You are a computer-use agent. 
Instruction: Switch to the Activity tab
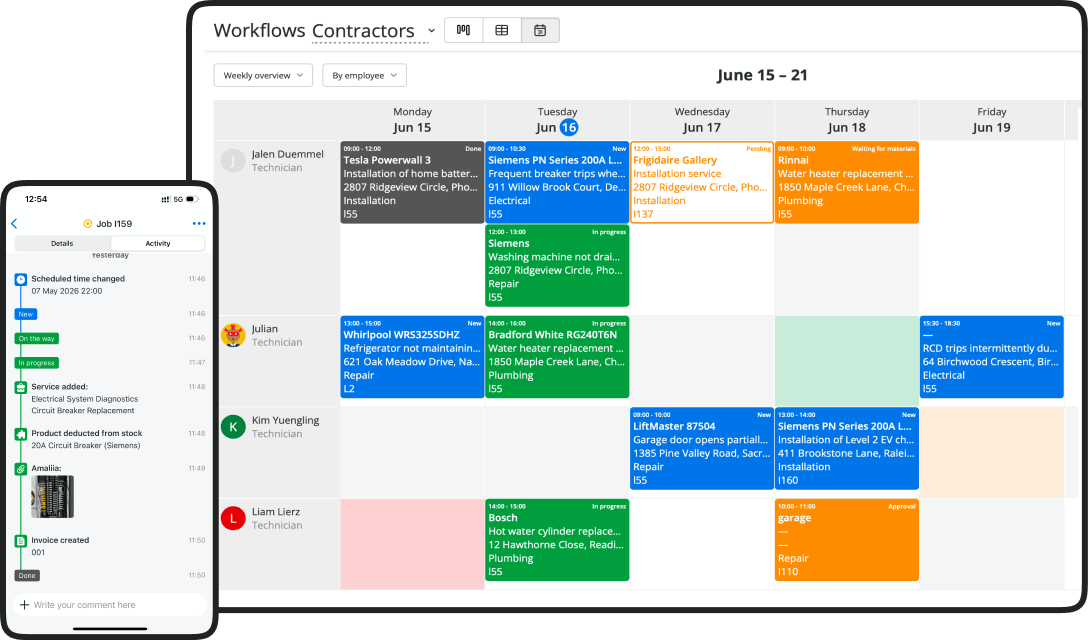[158, 244]
